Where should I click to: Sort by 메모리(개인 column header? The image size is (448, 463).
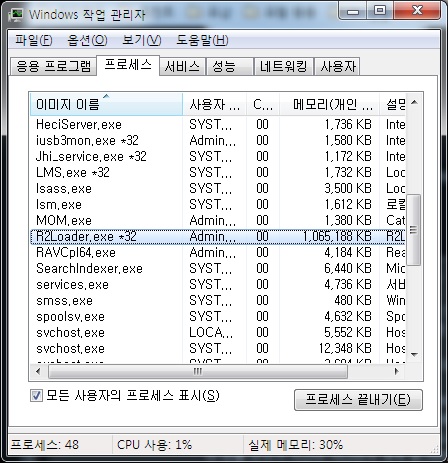pos(329,104)
